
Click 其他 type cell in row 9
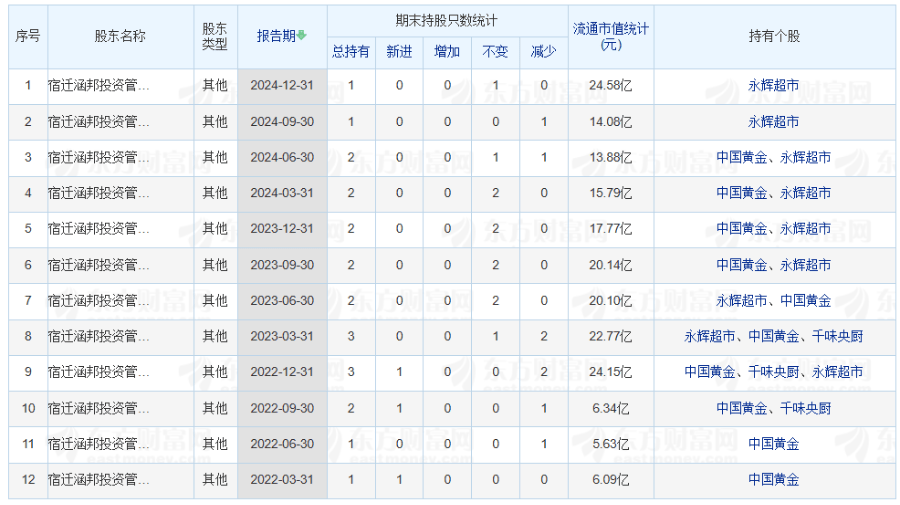215,372
